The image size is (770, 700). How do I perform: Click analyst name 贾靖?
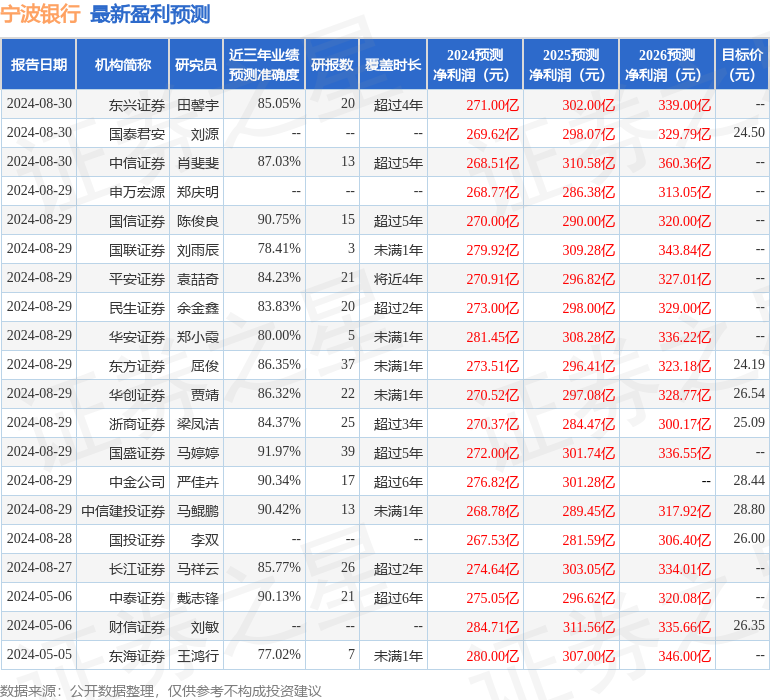[205, 394]
